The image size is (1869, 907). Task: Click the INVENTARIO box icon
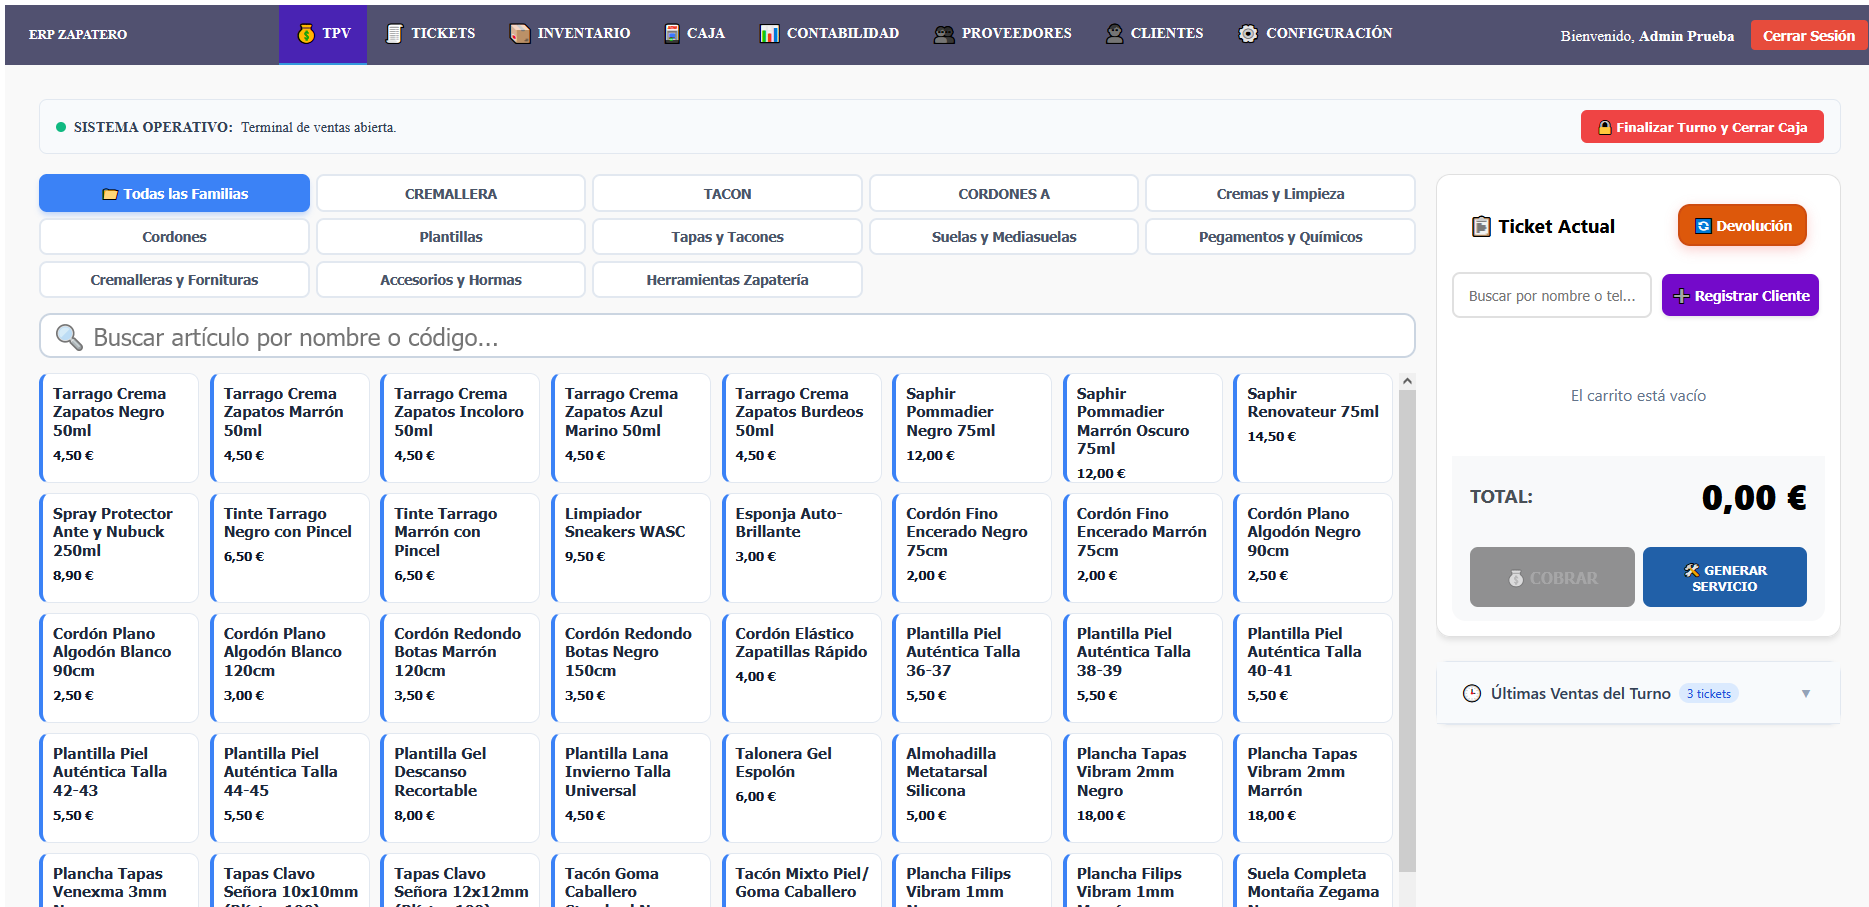[520, 34]
